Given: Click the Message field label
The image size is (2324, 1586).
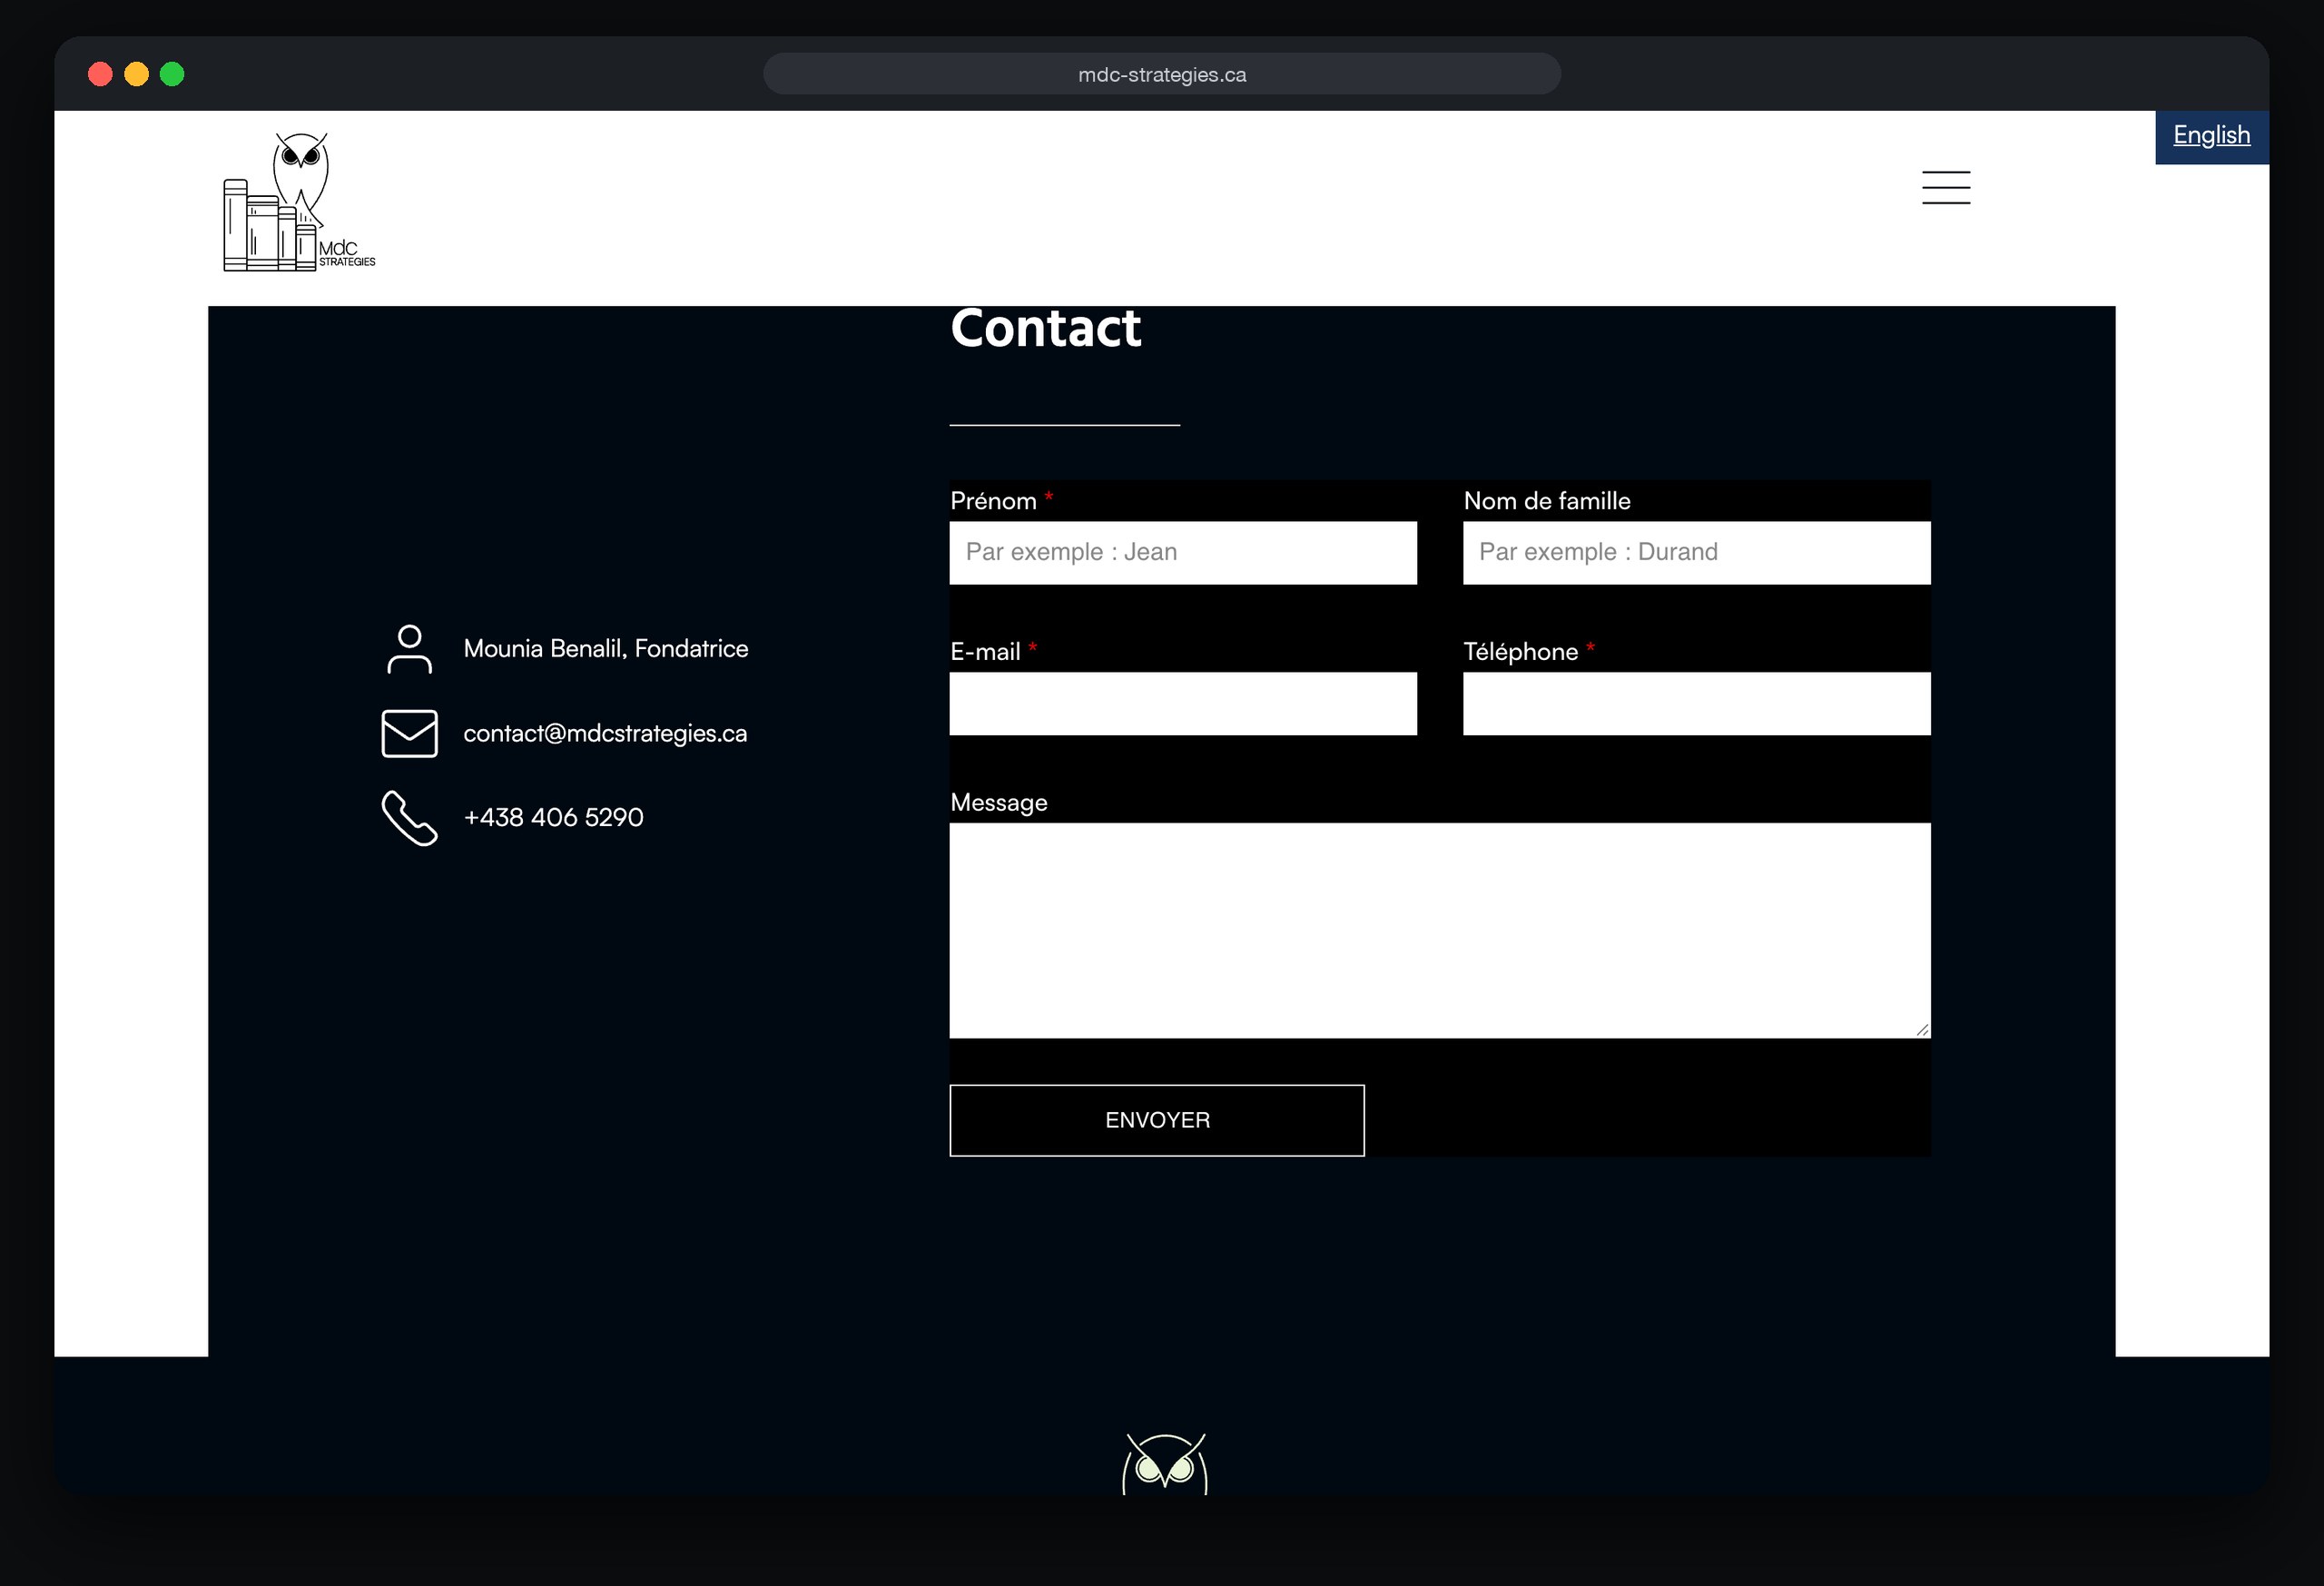Looking at the screenshot, I should click(999, 803).
